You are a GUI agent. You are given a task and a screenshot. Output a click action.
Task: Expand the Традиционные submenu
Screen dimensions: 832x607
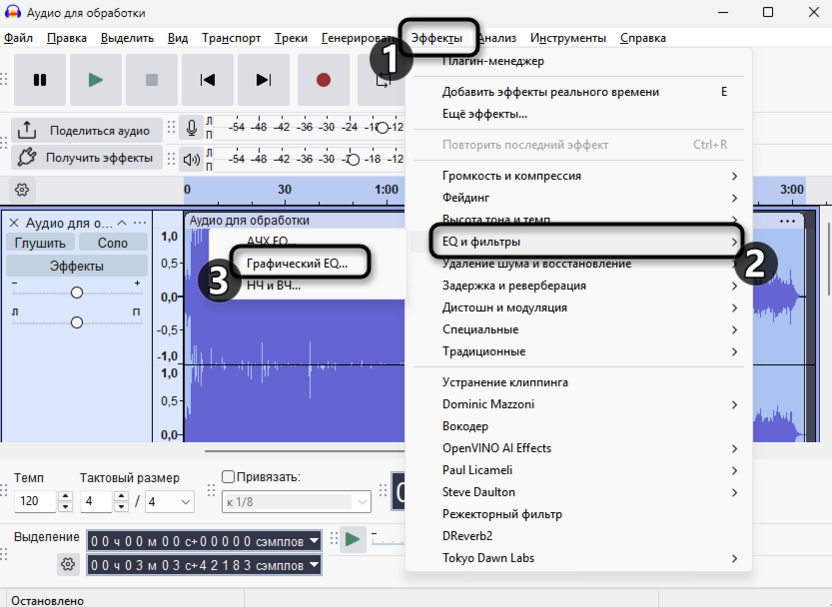click(578, 351)
